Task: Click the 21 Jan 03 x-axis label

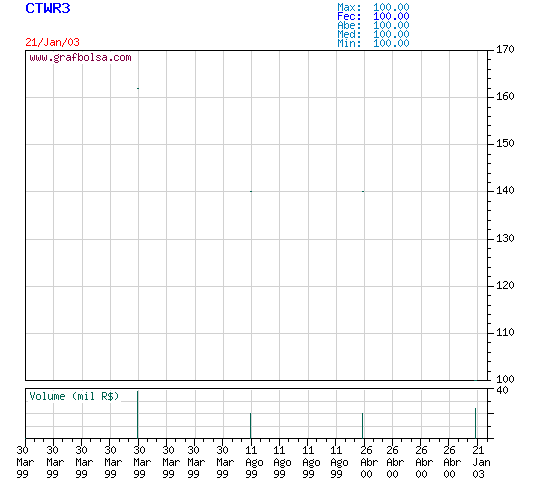Action: pos(481,462)
